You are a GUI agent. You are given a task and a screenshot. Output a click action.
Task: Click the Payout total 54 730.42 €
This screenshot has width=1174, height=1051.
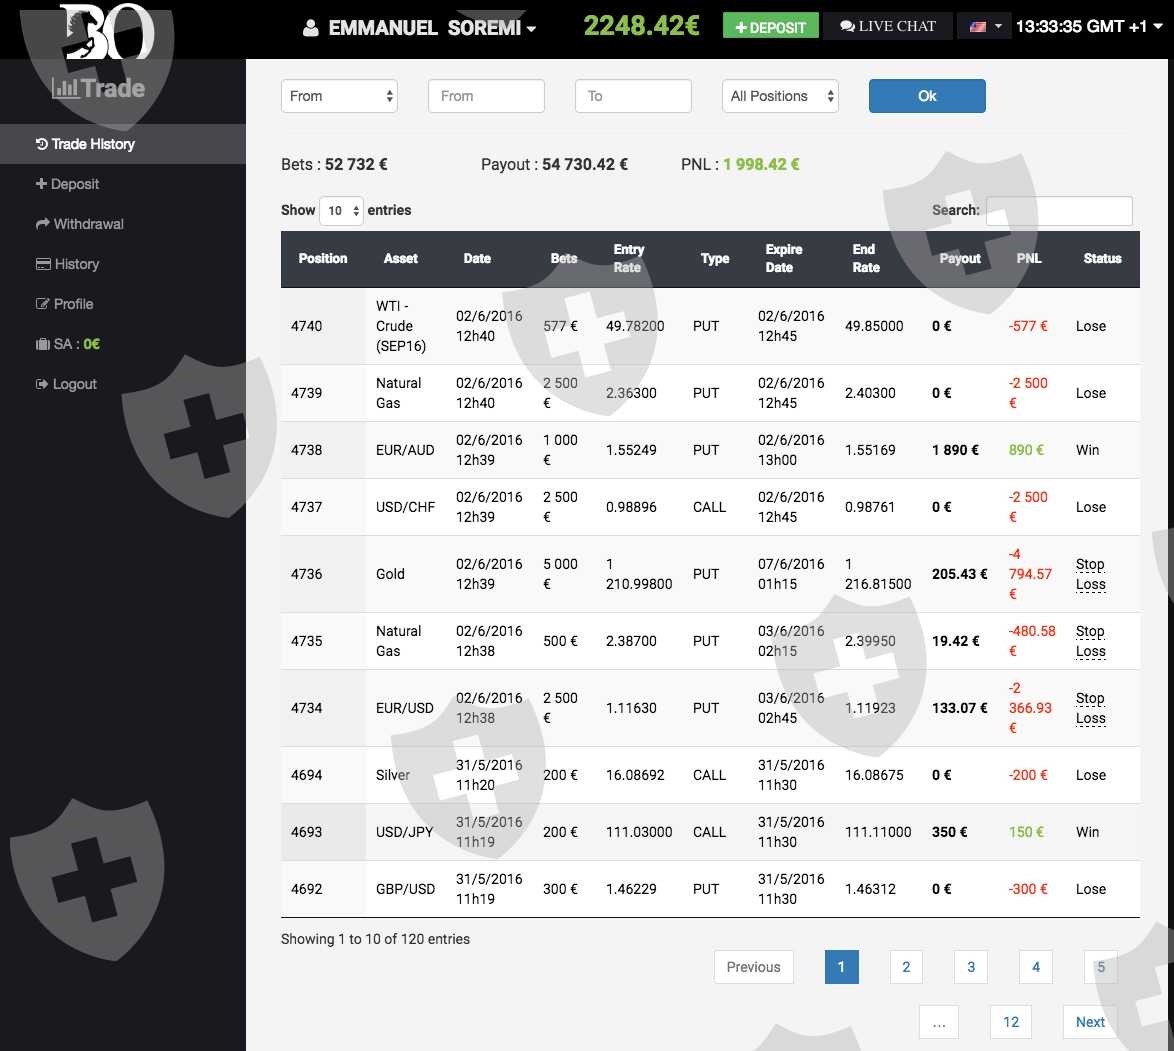point(585,164)
